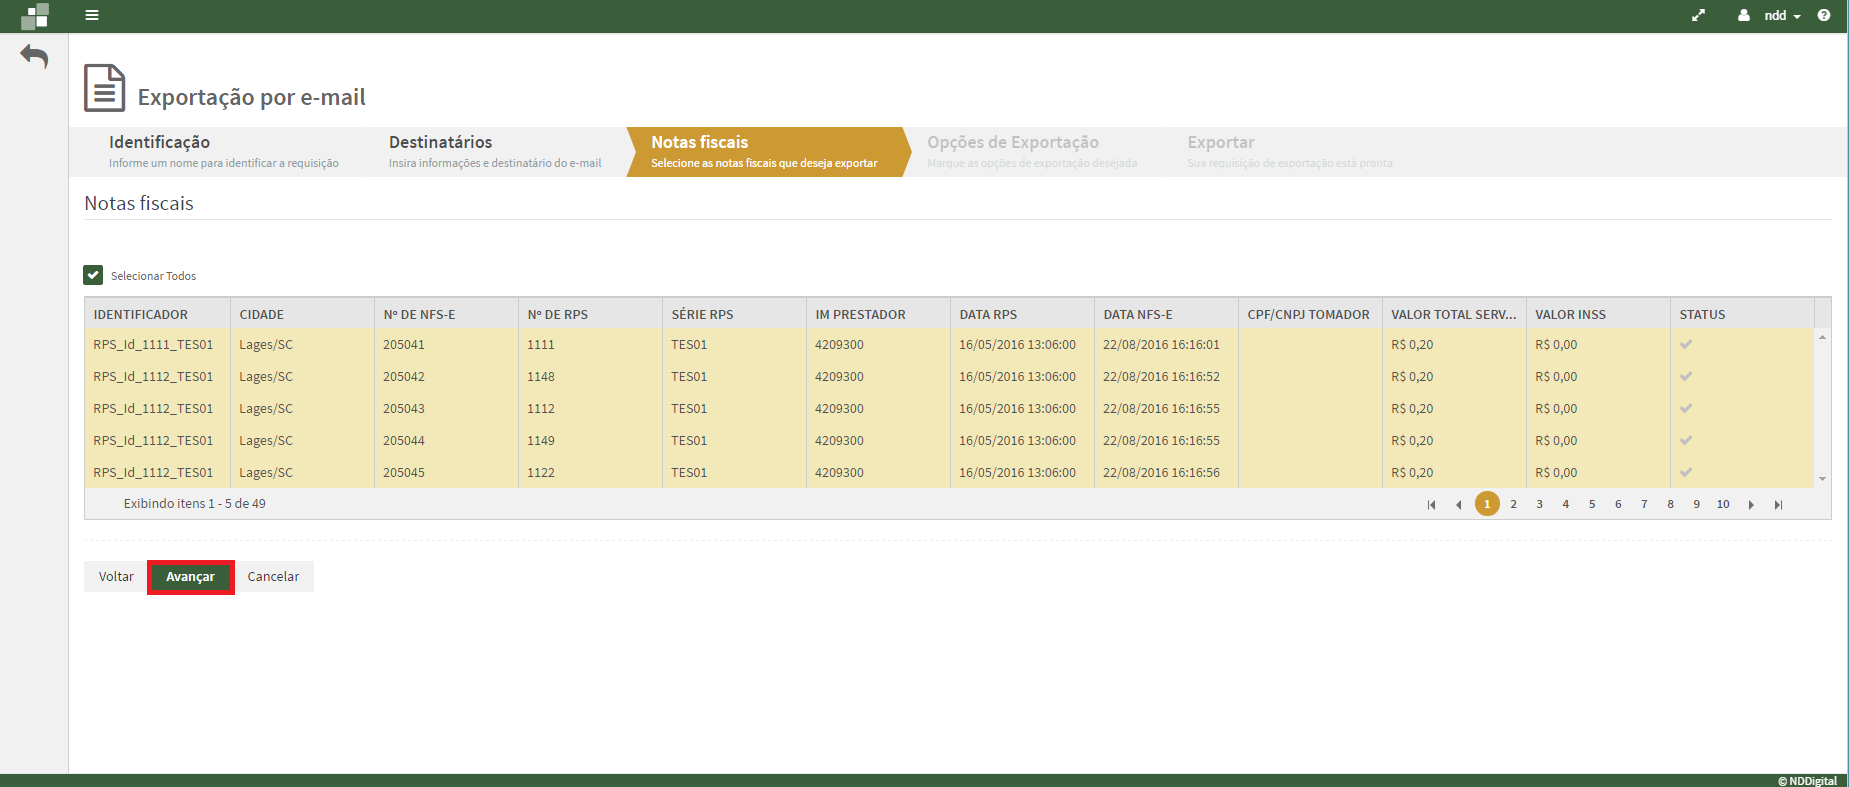Click the Avançar button
The width and height of the screenshot is (1849, 787).
pos(190,577)
